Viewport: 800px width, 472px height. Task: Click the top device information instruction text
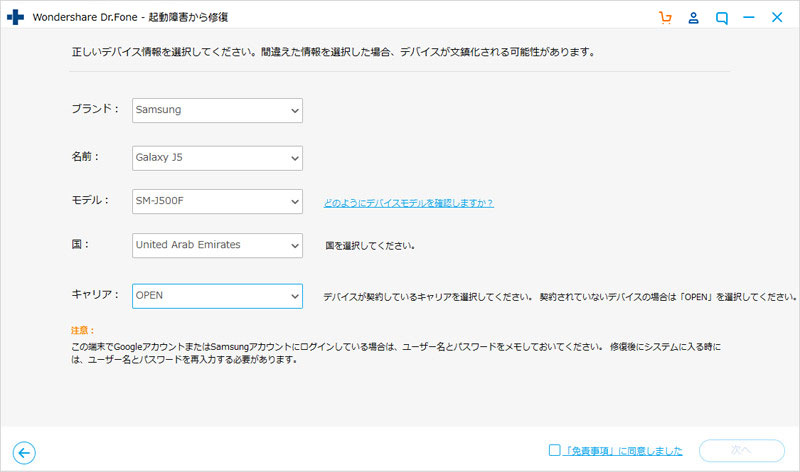pos(333,52)
